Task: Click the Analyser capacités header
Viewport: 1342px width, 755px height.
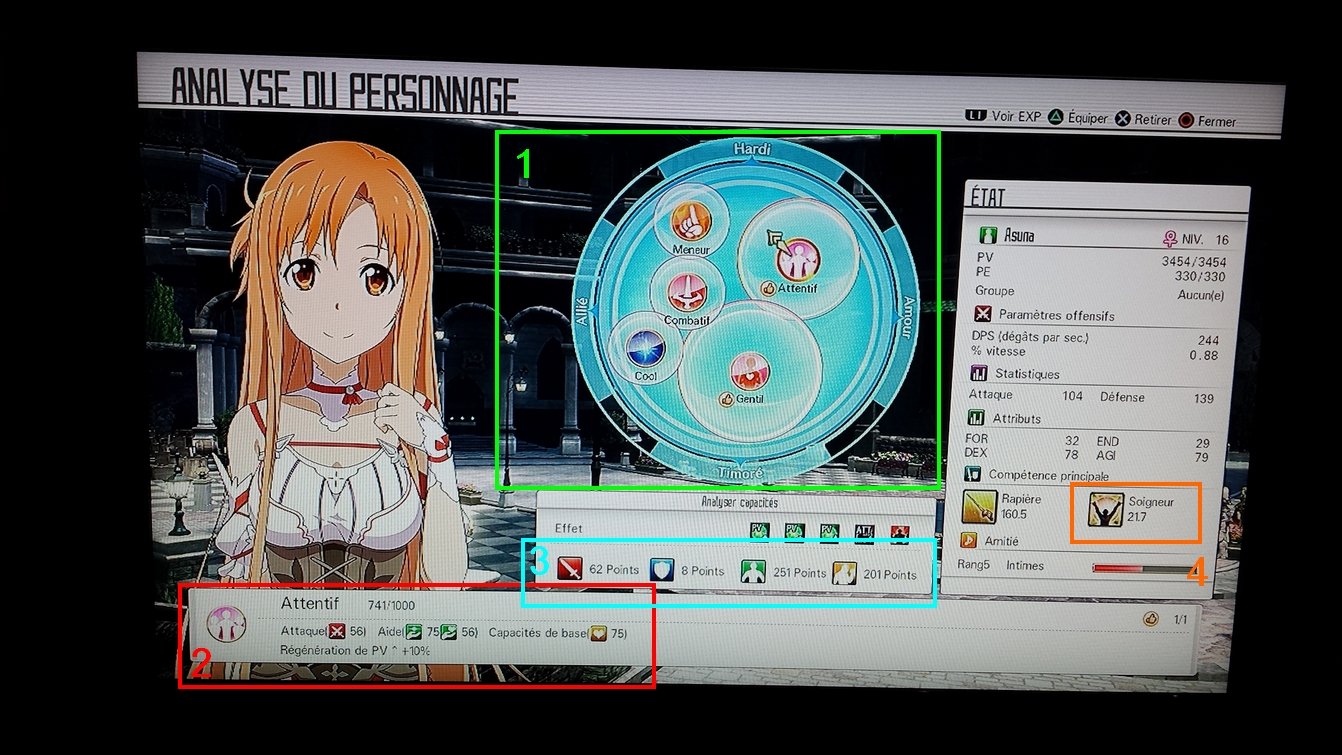Action: point(739,503)
